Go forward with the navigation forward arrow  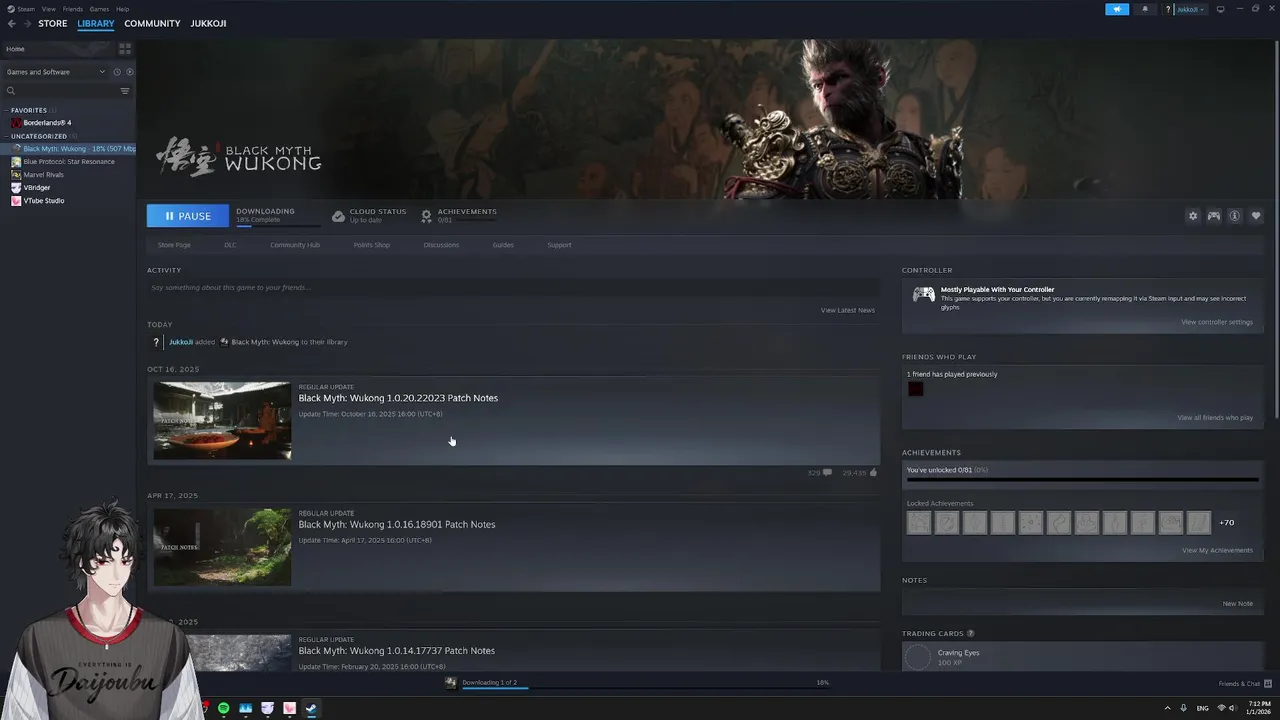[x=26, y=23]
